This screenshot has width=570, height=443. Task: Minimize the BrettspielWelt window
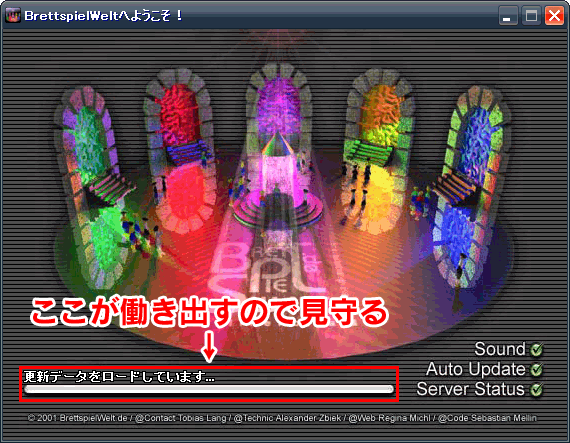507,16
